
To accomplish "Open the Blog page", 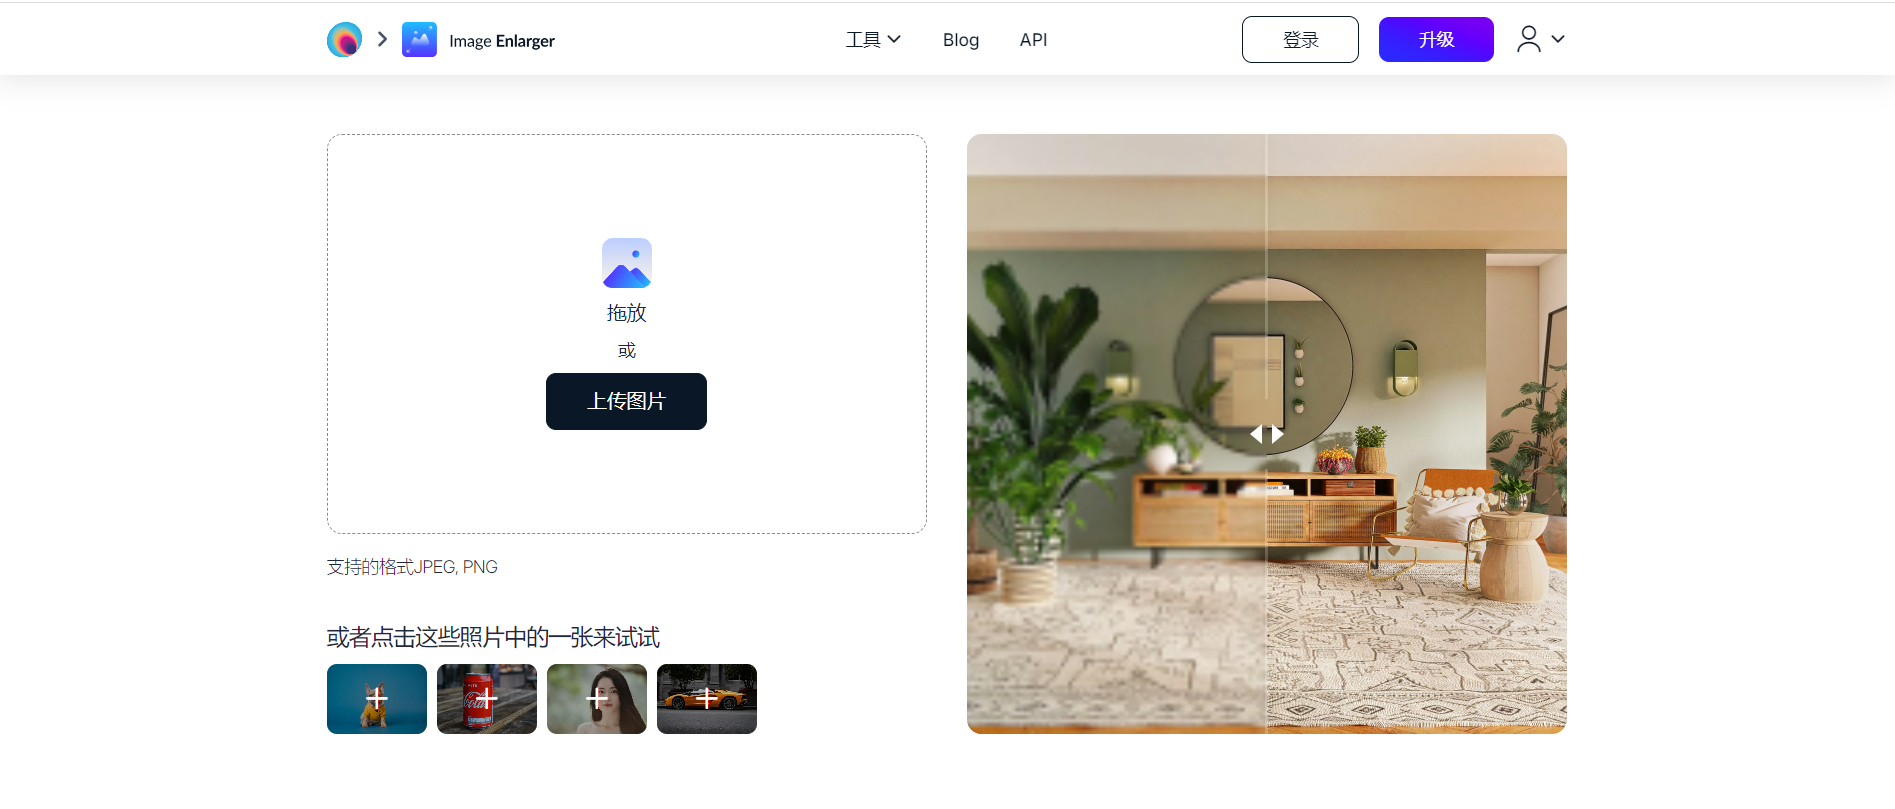I will pos(961,40).
